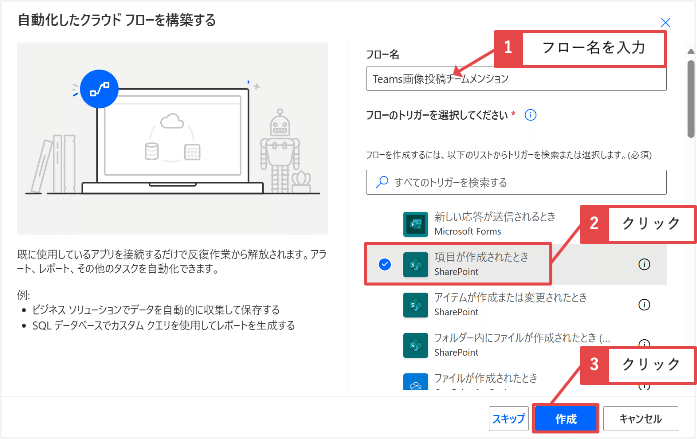The height and width of the screenshot is (439, 697).
Task: Select the Microsoft Forms 新しい応答が送信されるとき trigger icon
Action: pyautogui.click(x=415, y=224)
